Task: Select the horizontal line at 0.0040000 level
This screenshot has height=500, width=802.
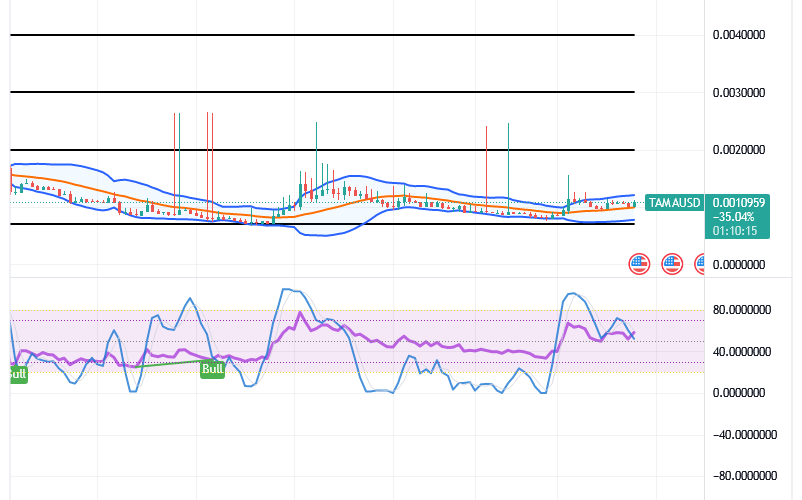Action: click(x=322, y=35)
